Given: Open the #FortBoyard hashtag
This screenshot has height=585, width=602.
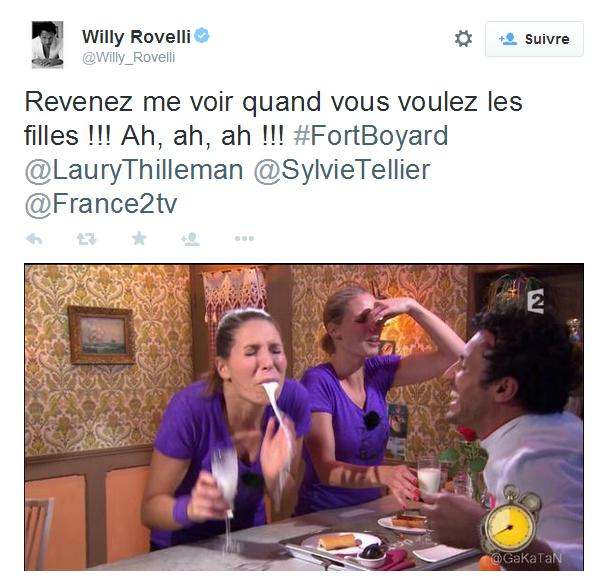Looking at the screenshot, I should pos(371,136).
